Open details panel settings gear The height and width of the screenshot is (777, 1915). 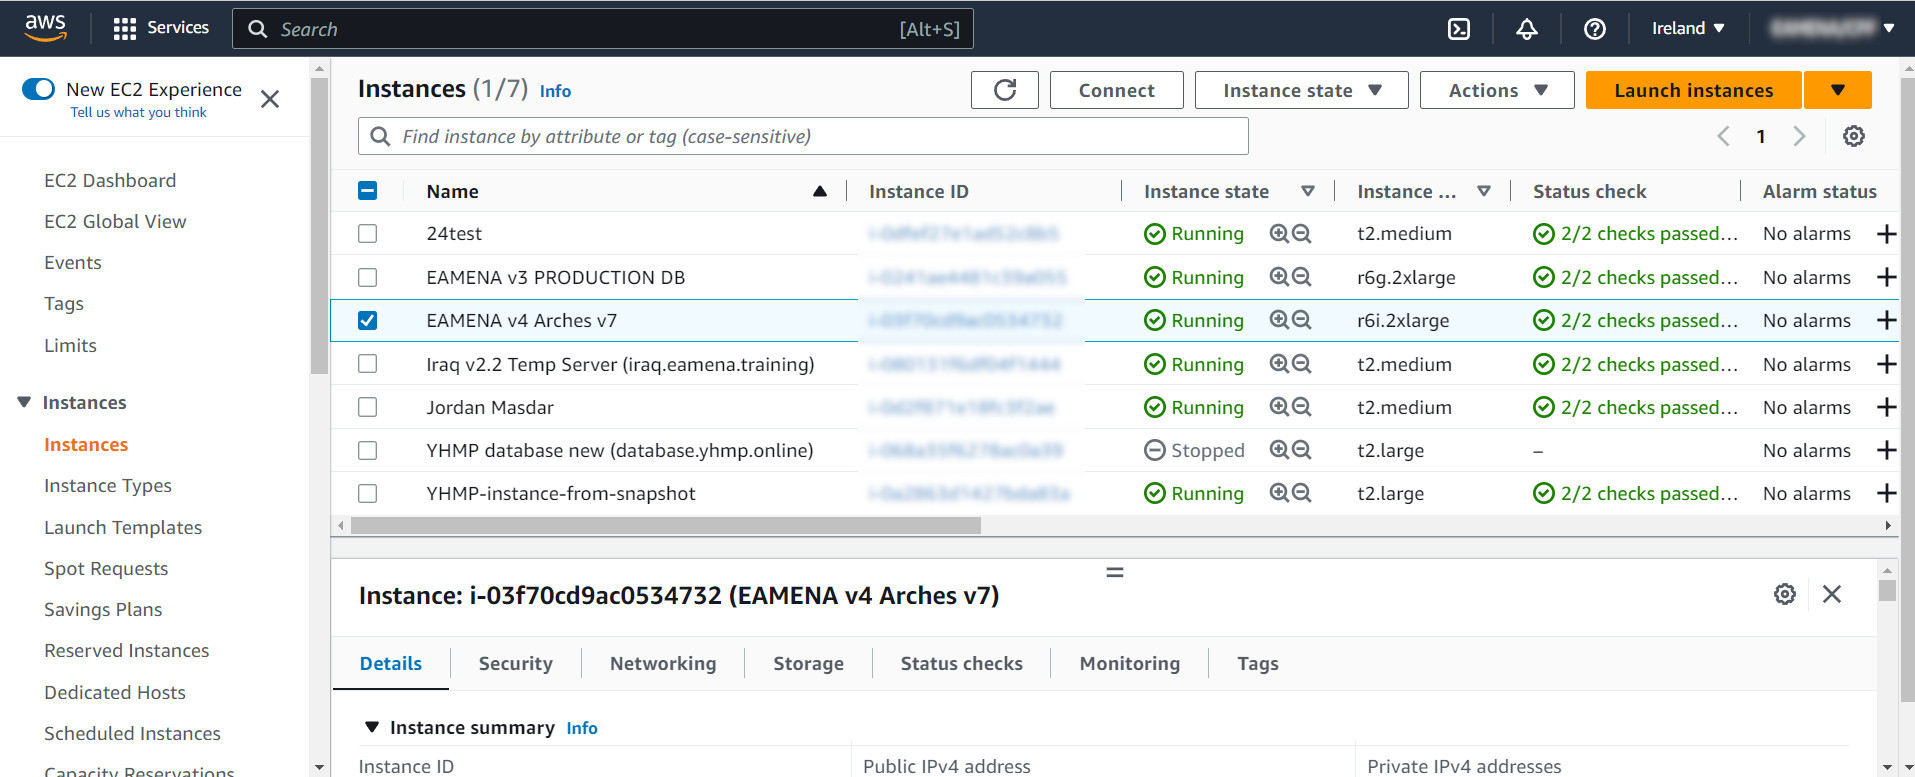coord(1785,594)
